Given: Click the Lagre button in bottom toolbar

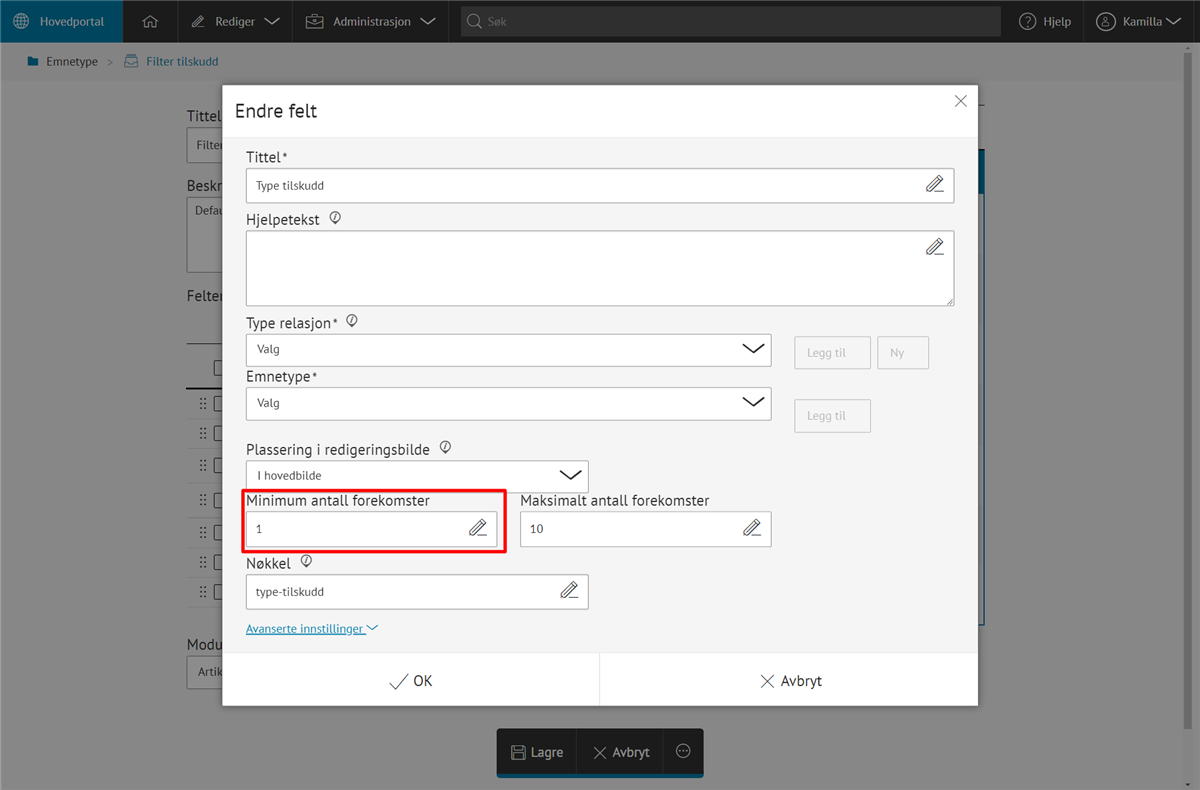Looking at the screenshot, I should point(537,752).
